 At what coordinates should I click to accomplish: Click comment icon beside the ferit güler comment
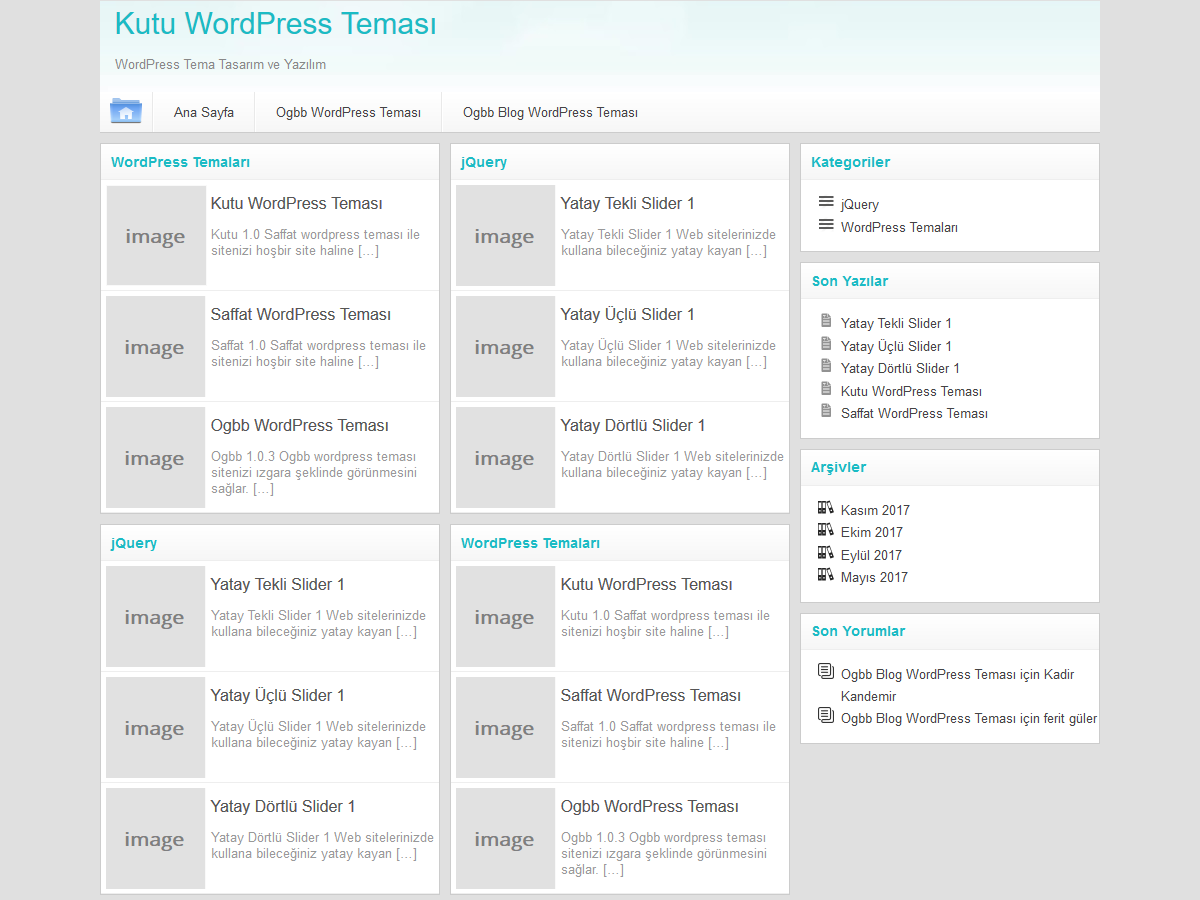click(x=826, y=715)
